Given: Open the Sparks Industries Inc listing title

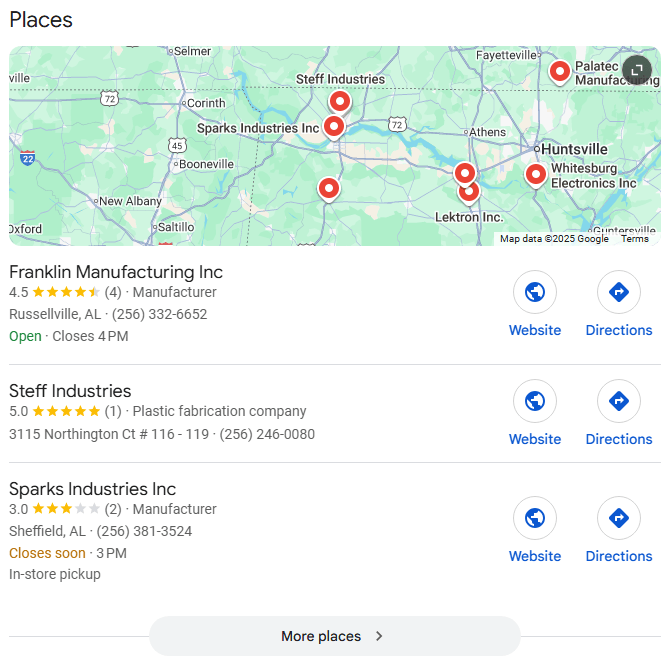Looking at the screenshot, I should point(92,489).
